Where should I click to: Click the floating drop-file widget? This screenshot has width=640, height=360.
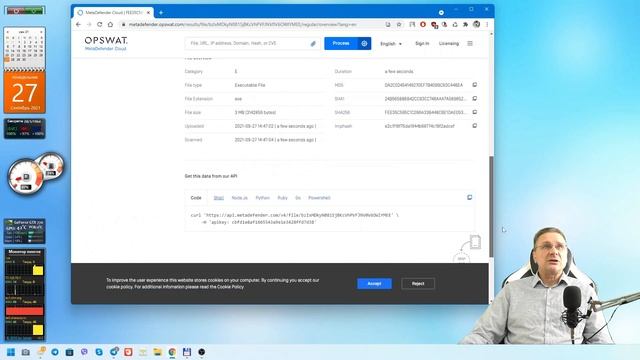point(468,249)
